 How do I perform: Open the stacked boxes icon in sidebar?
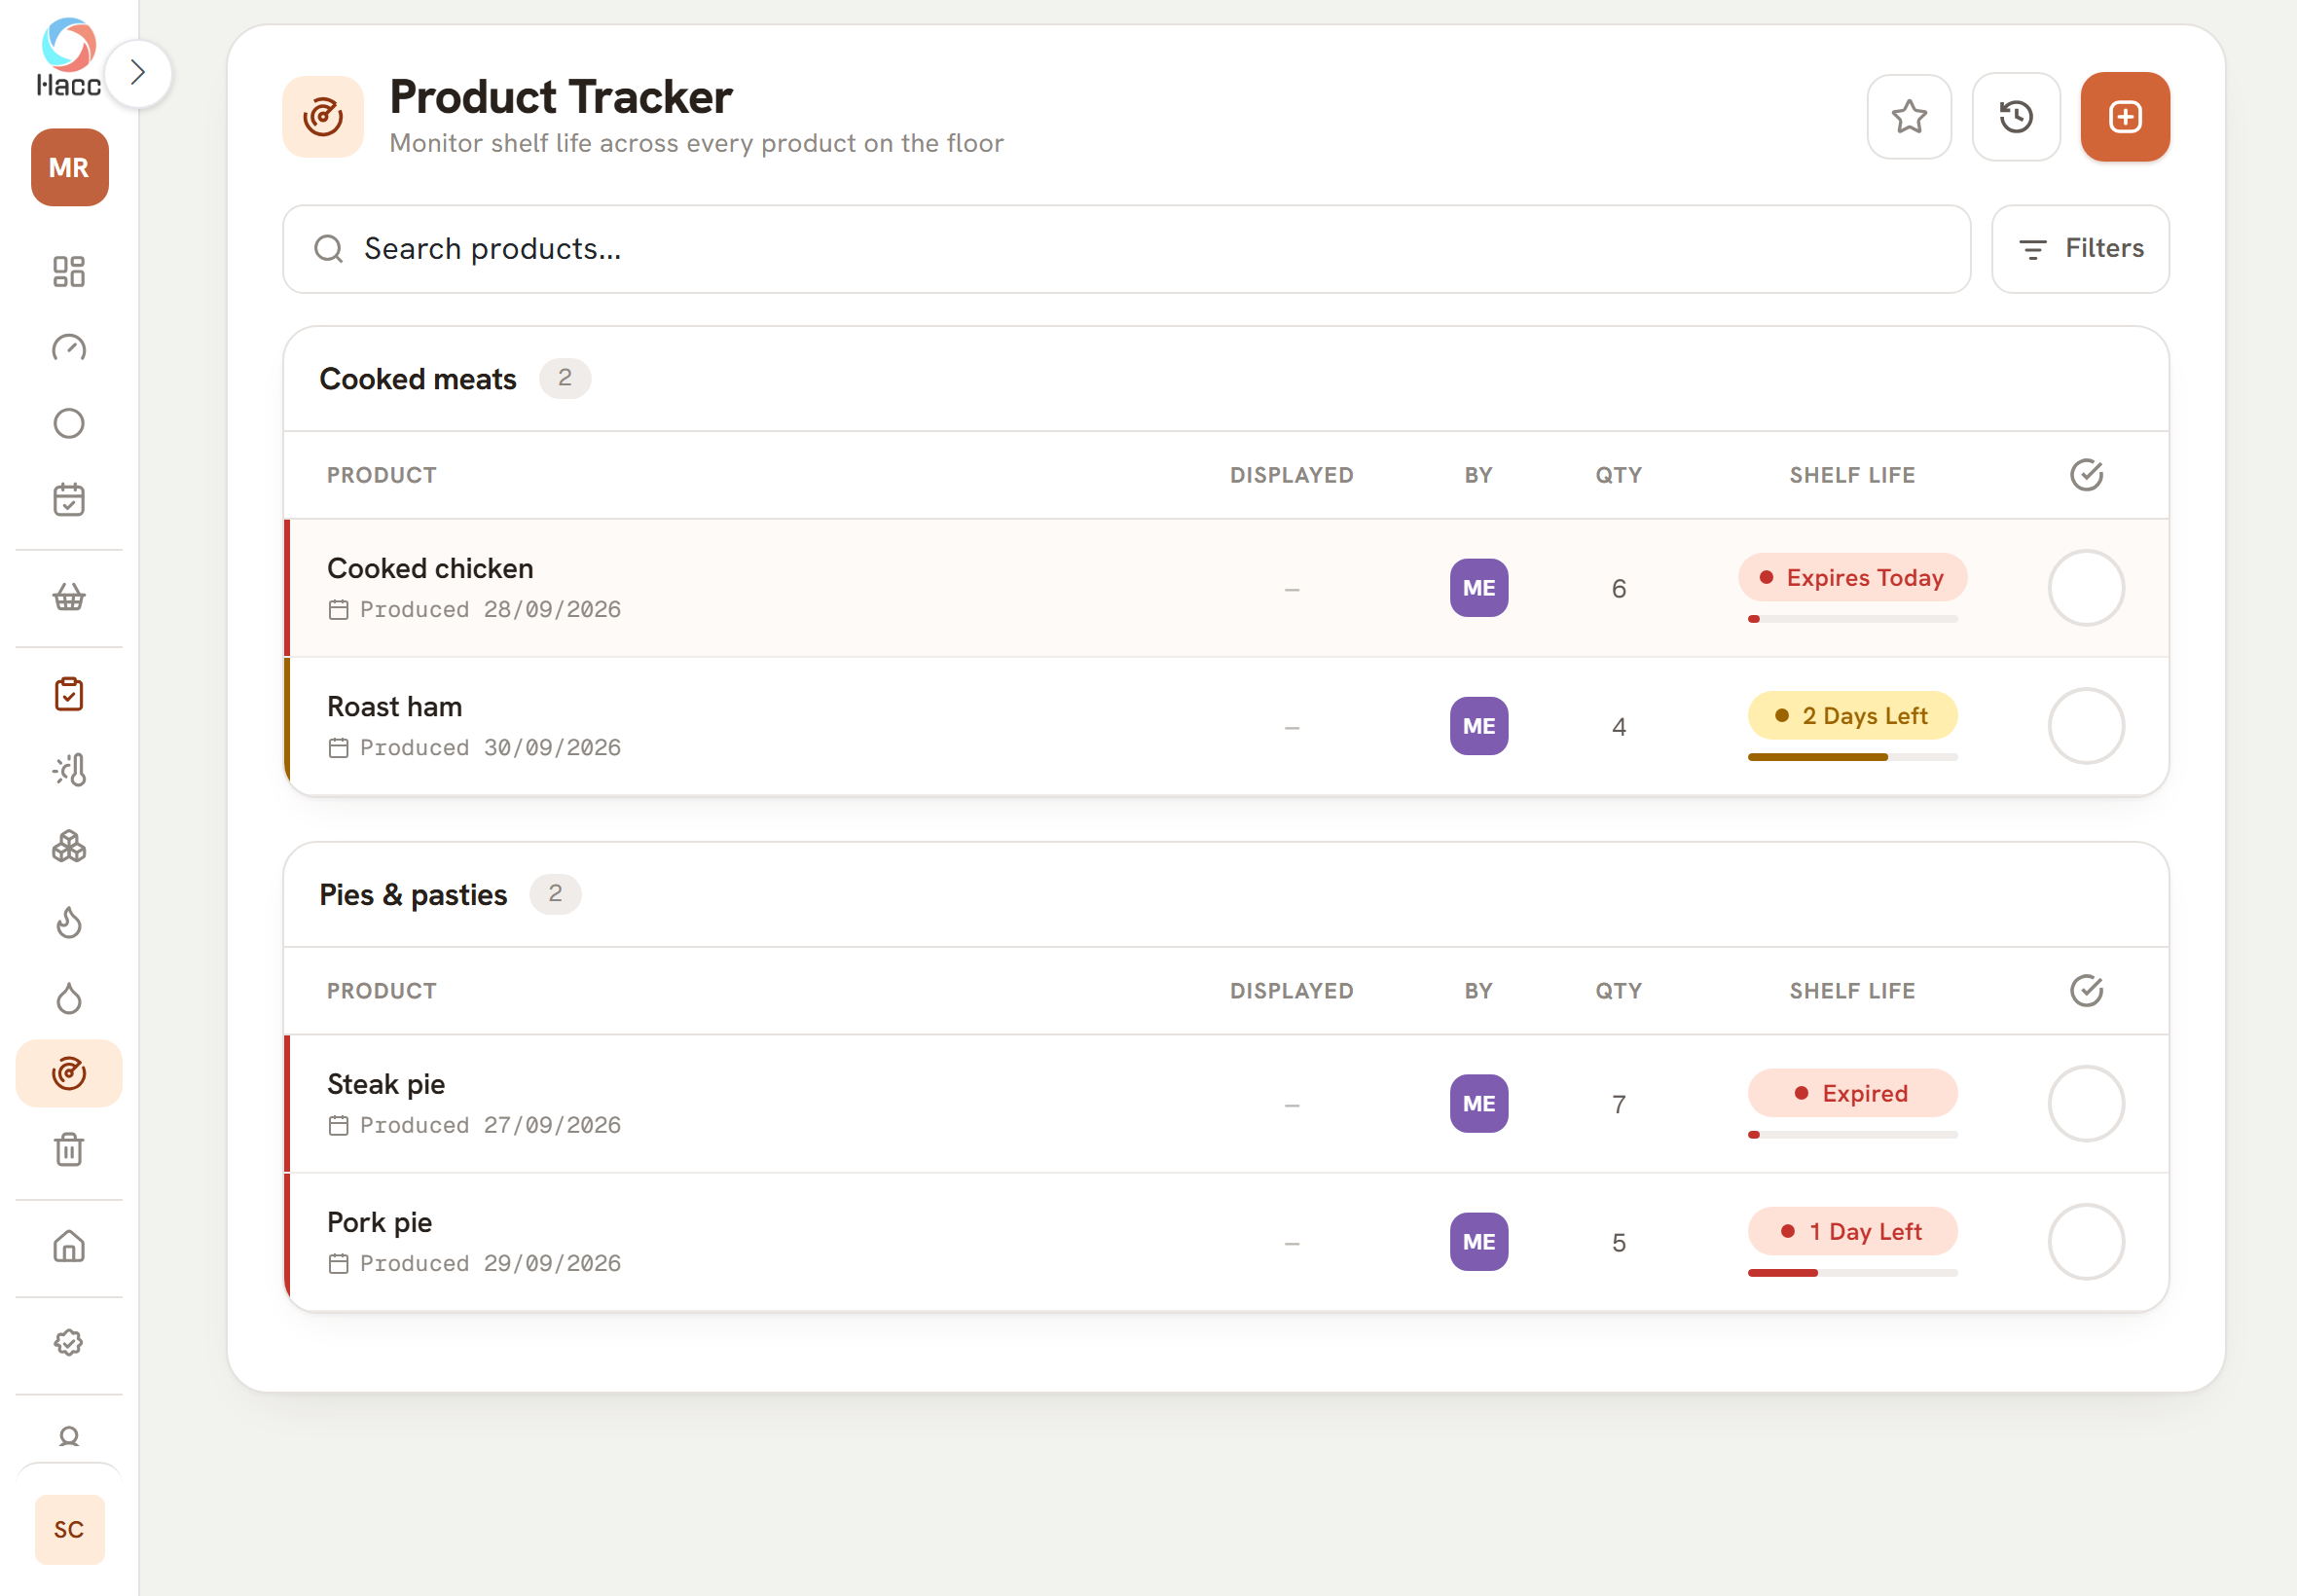(69, 846)
